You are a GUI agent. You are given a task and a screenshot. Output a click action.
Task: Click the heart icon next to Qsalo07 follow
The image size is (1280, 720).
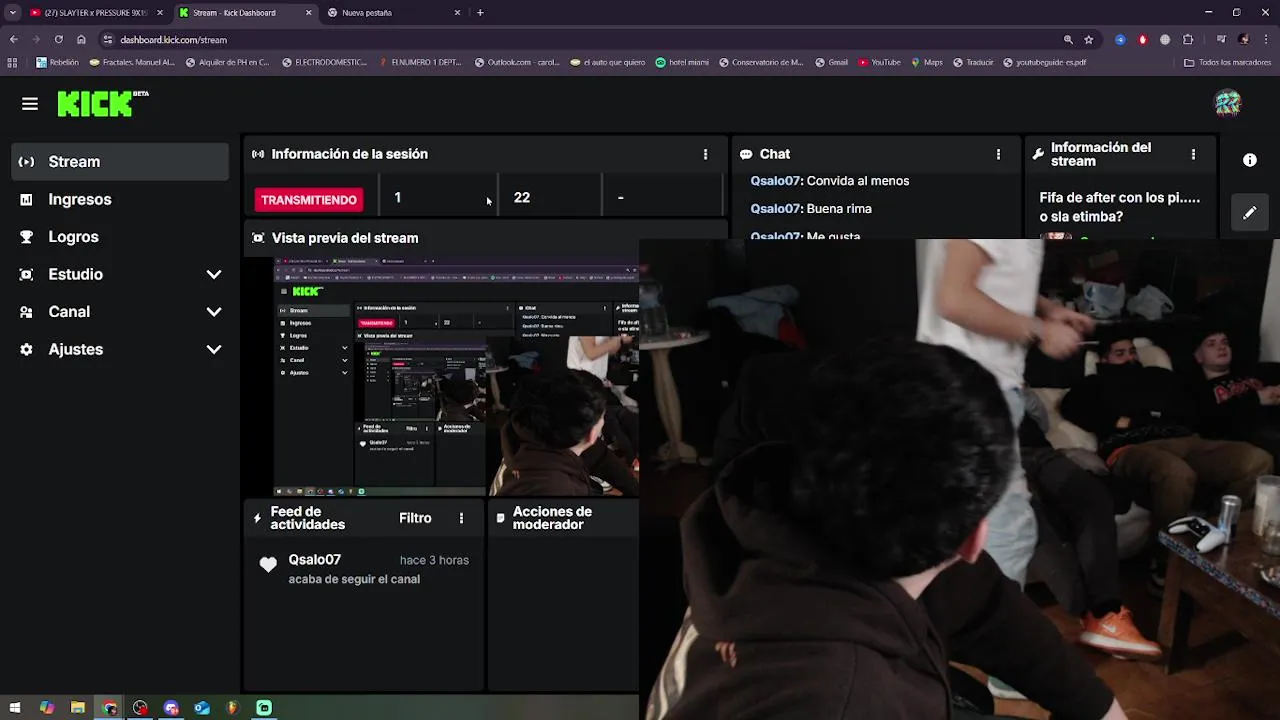(268, 565)
